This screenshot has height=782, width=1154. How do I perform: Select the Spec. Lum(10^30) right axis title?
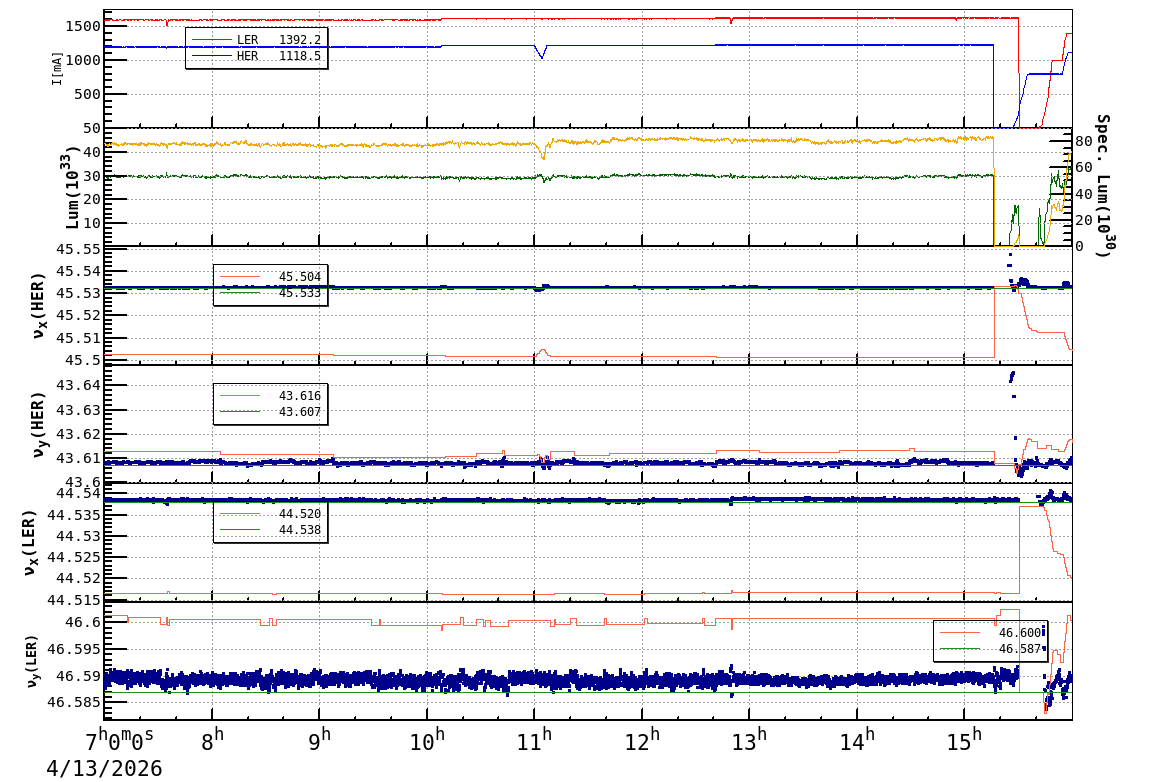[x=1102, y=185]
